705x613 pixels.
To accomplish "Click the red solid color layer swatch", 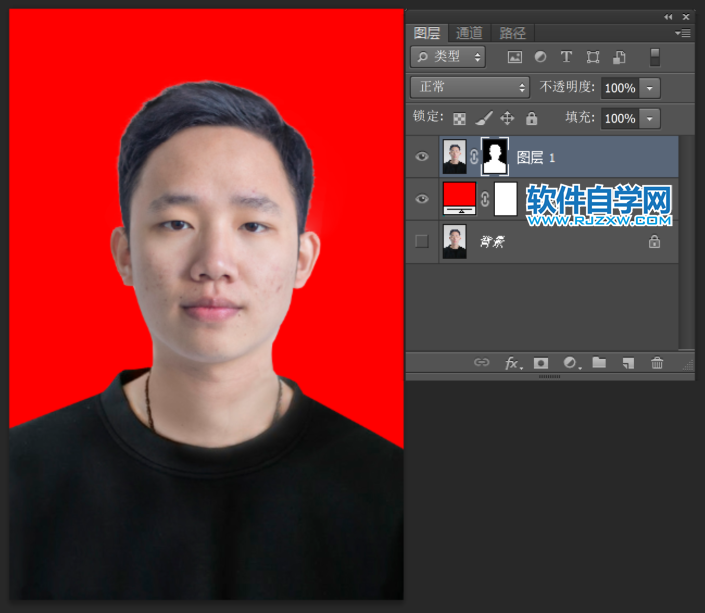I will click(x=460, y=198).
